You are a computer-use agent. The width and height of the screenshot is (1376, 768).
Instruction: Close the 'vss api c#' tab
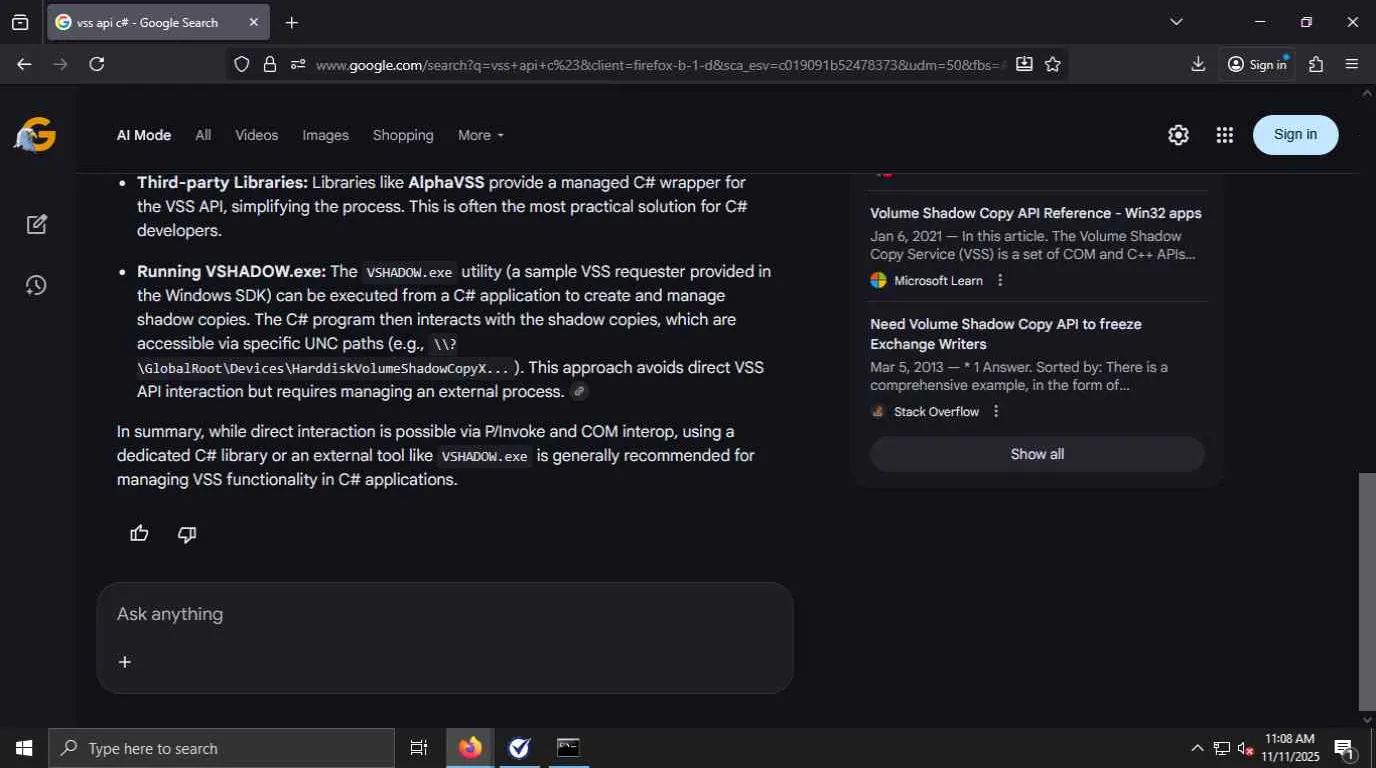point(254,22)
